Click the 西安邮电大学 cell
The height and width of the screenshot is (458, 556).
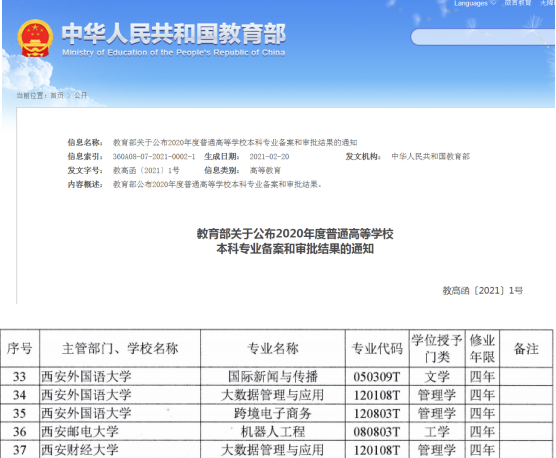(120, 432)
